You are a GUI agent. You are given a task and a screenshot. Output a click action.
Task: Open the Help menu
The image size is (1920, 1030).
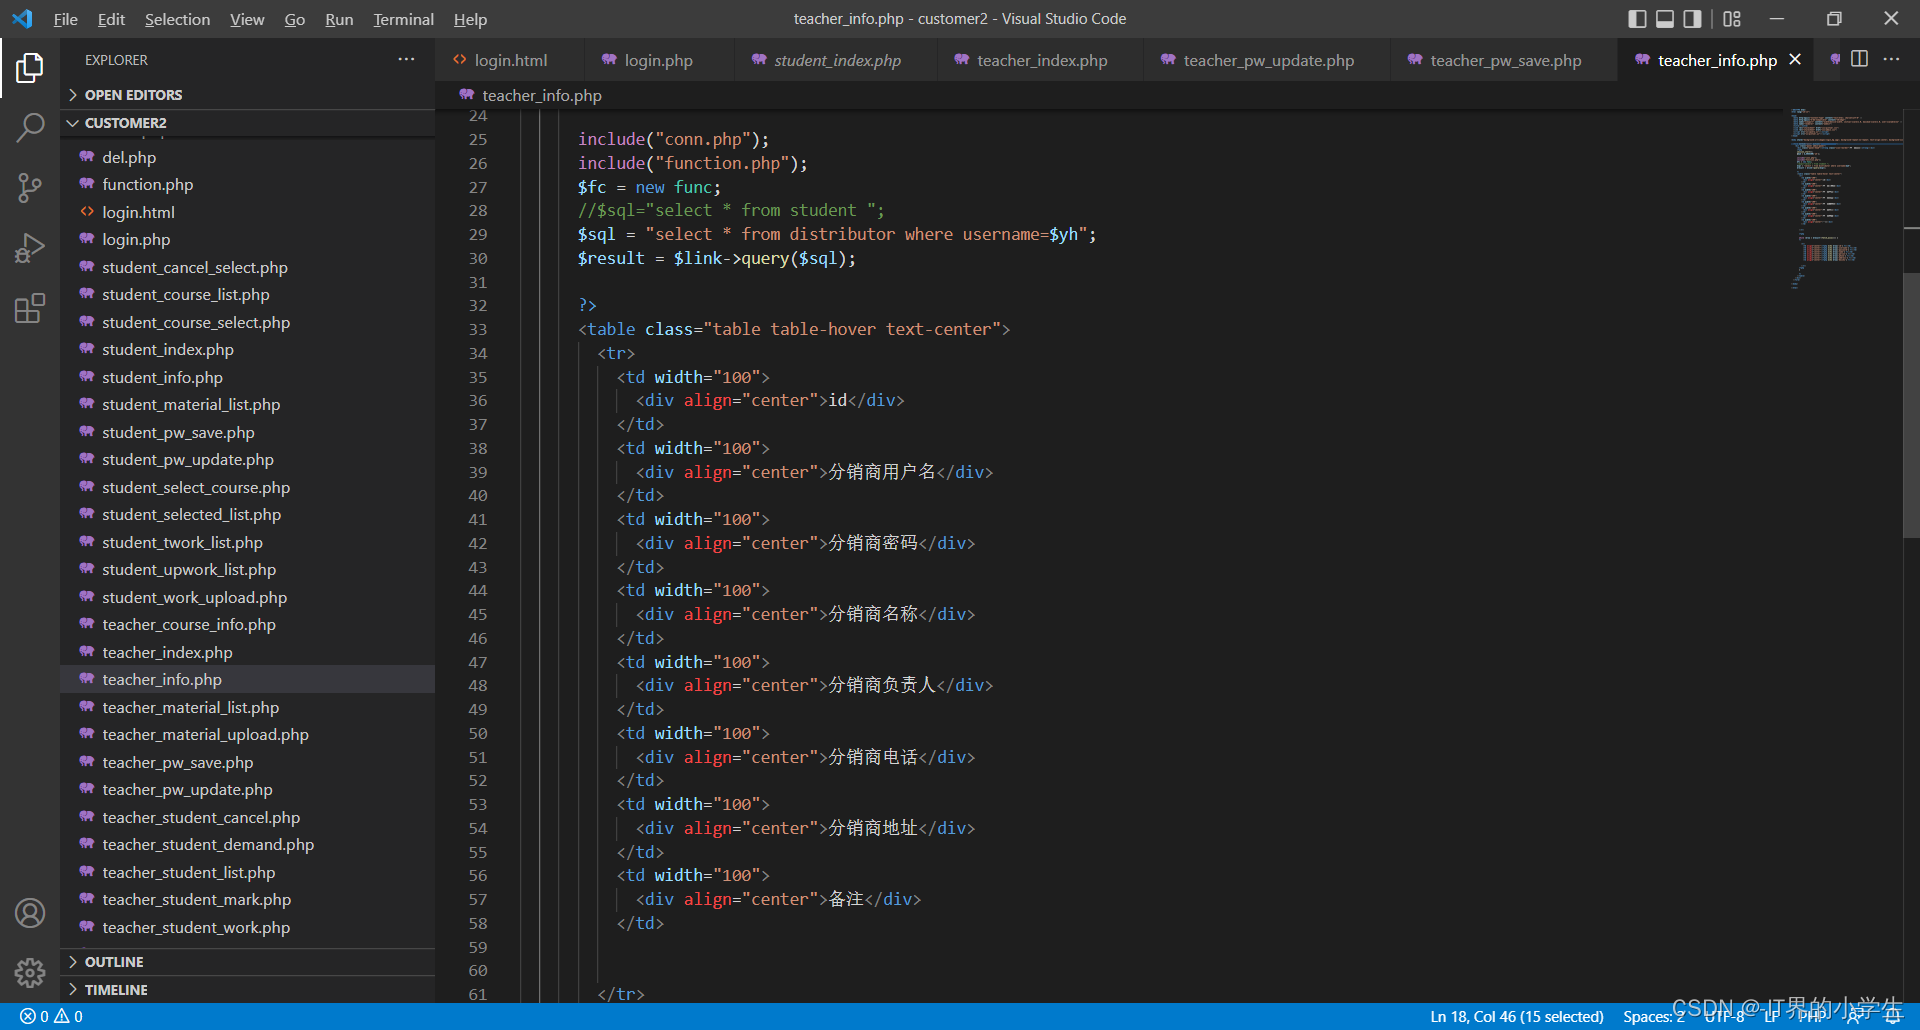point(470,19)
